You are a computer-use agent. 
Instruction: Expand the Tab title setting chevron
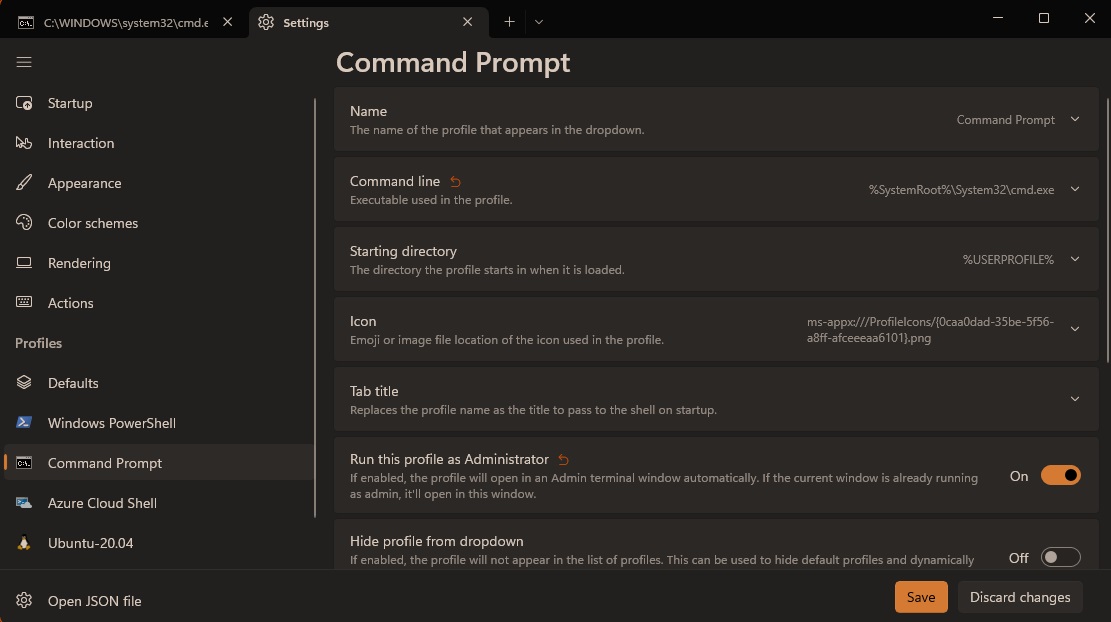1075,399
